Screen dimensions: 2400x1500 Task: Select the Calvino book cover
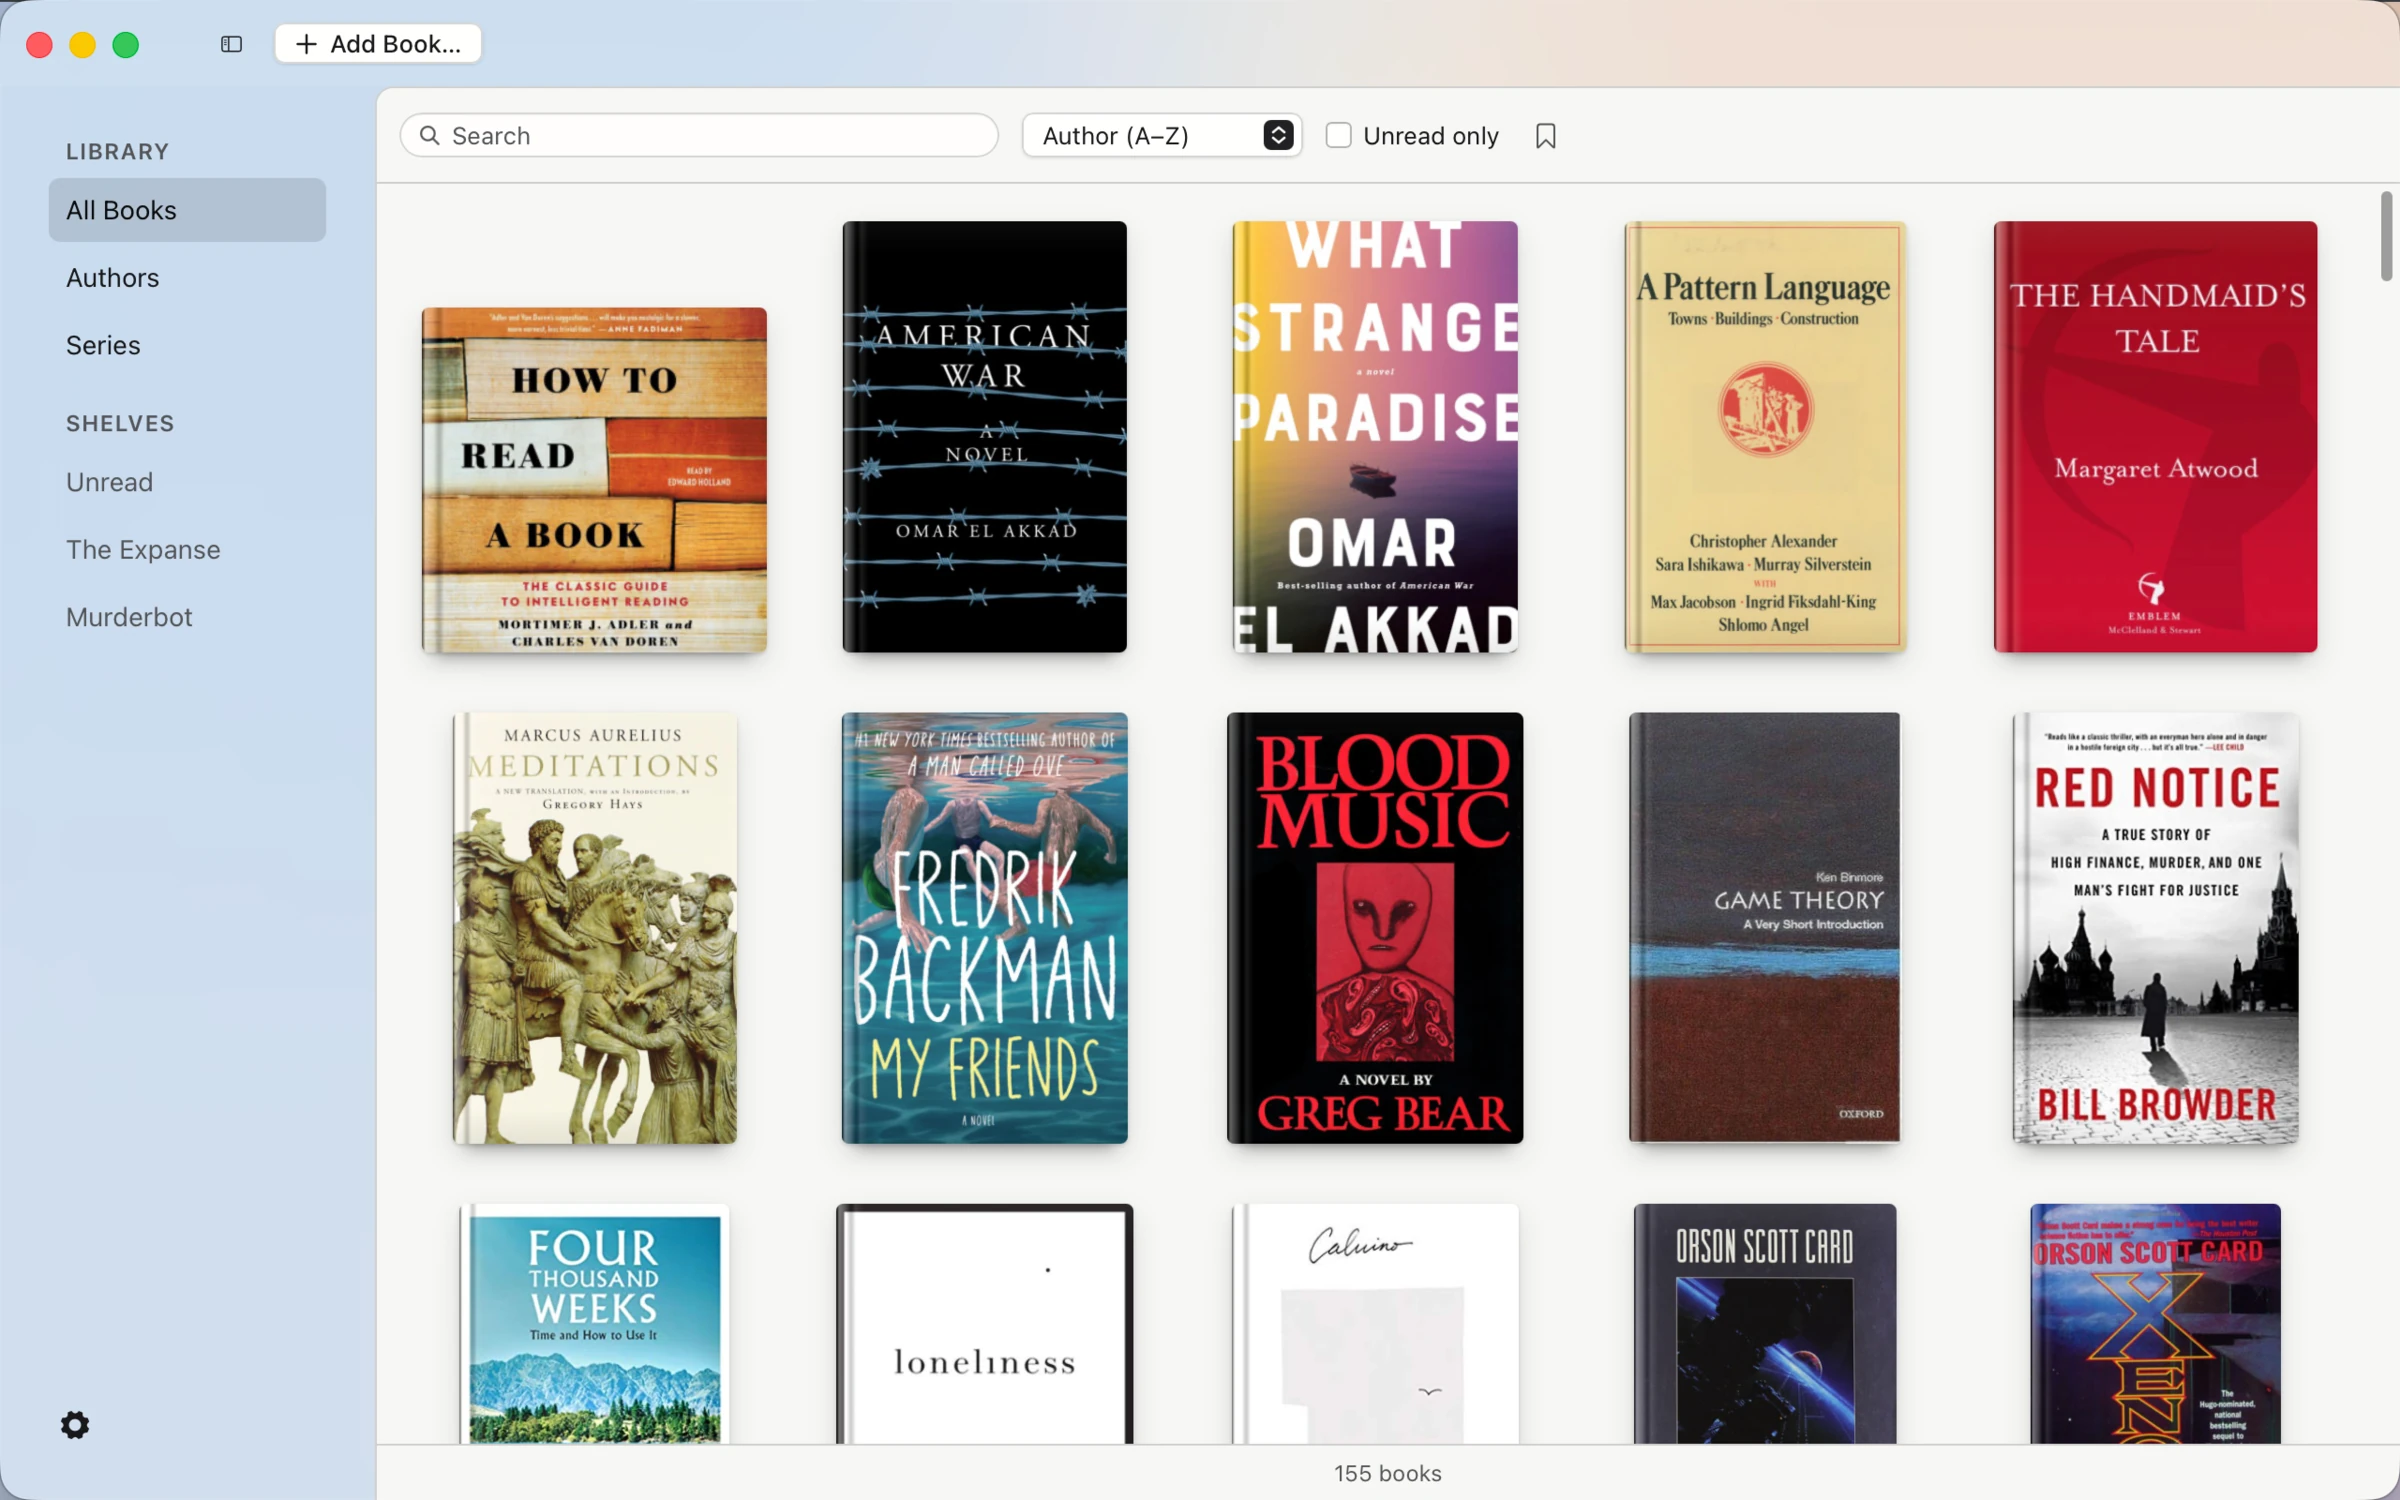(1375, 1323)
